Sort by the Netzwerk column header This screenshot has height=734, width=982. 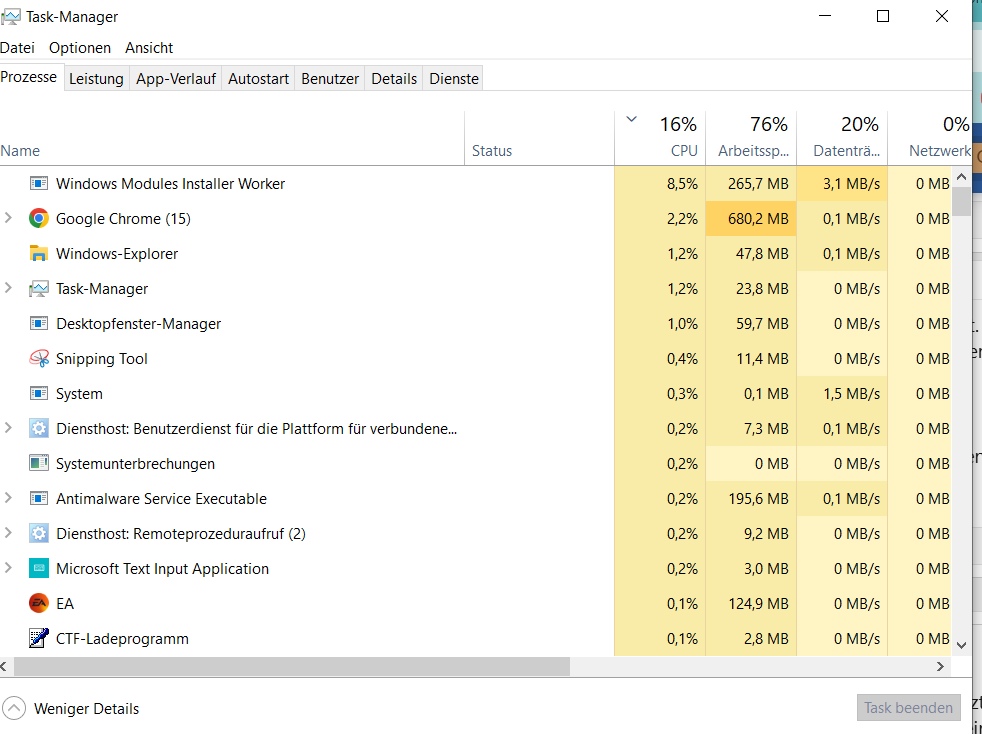(929, 139)
